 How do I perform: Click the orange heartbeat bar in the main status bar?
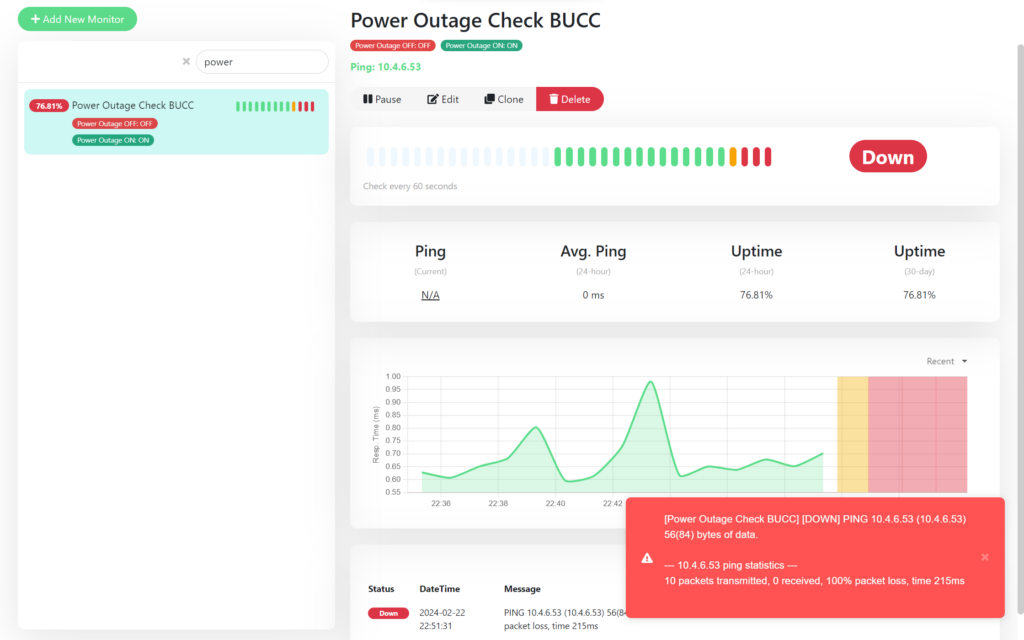(x=733, y=156)
